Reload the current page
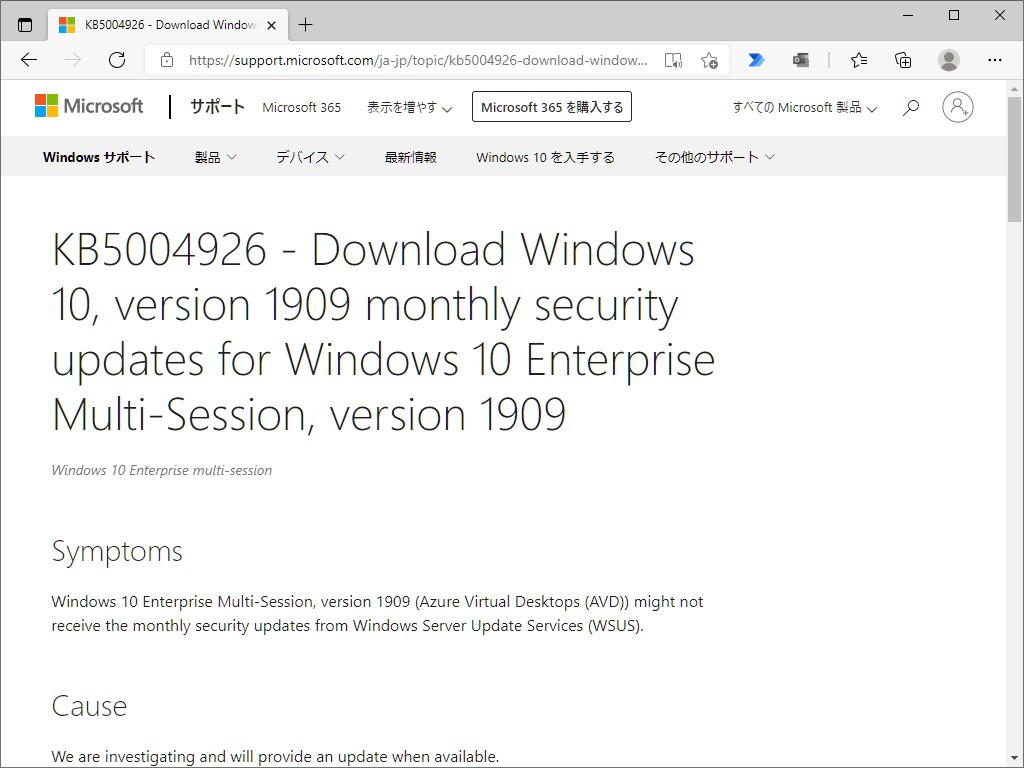 [117, 60]
